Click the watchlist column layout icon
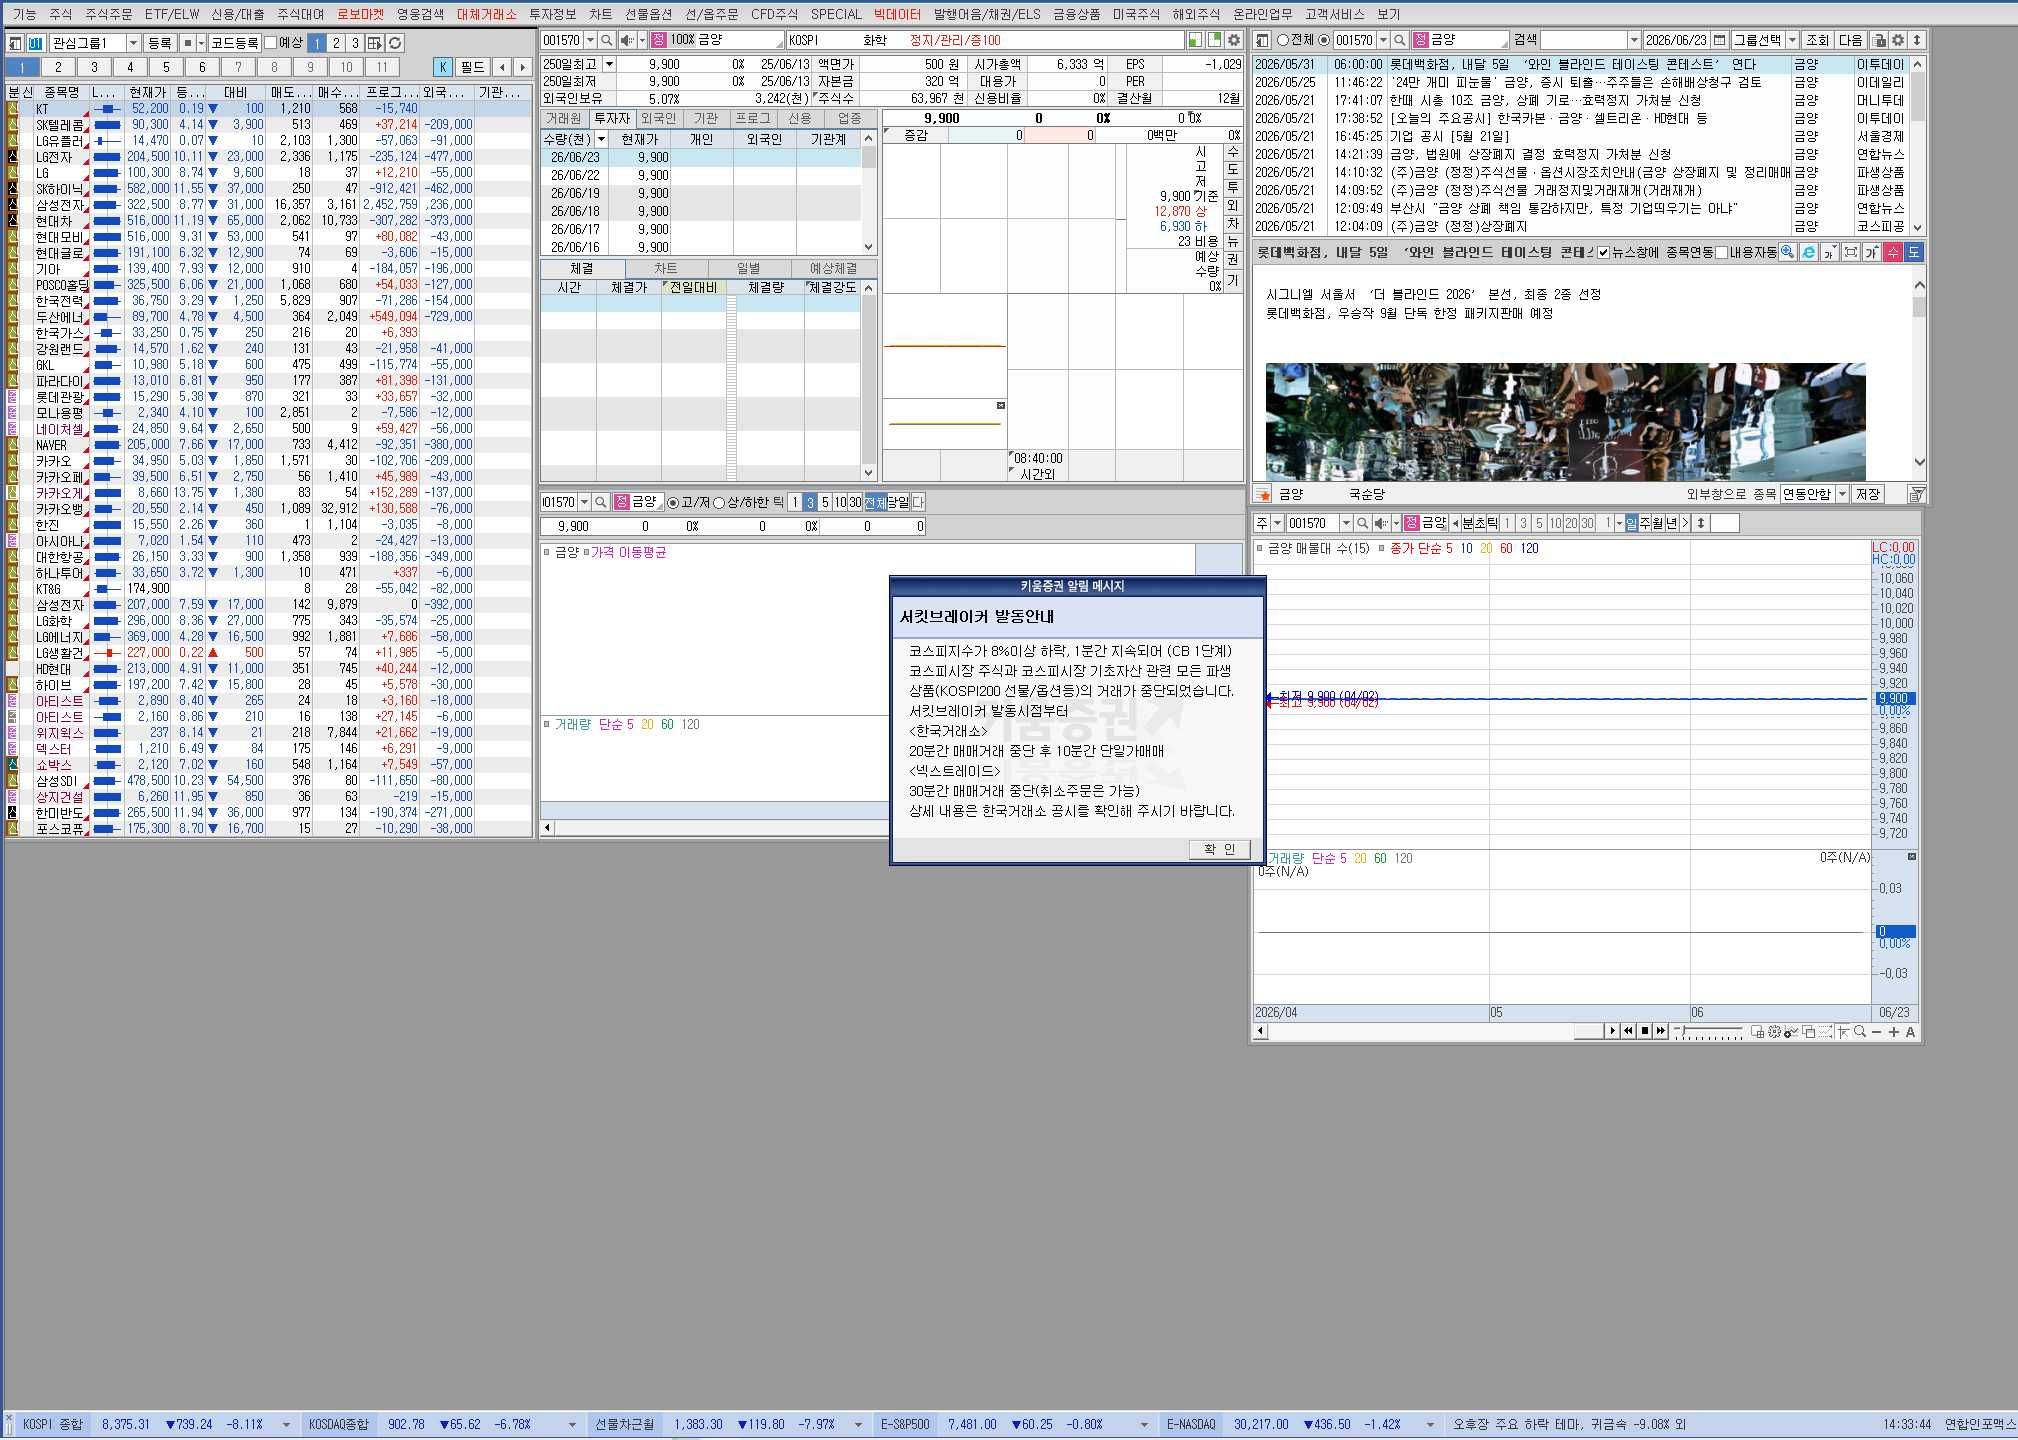Image resolution: width=2018 pixels, height=1440 pixels. pos(375,43)
